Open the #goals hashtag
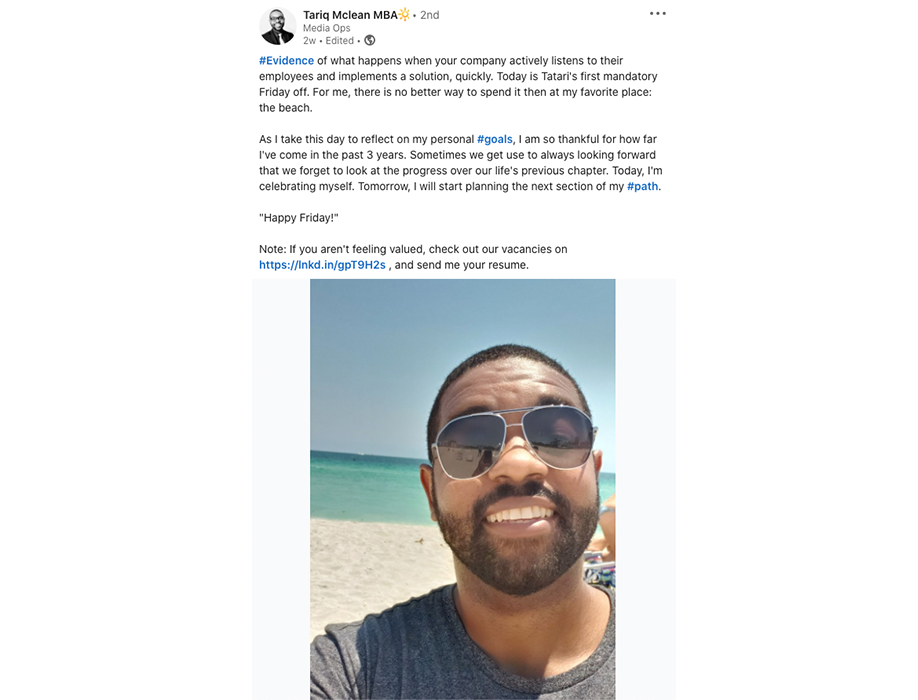The height and width of the screenshot is (700, 918). [495, 139]
